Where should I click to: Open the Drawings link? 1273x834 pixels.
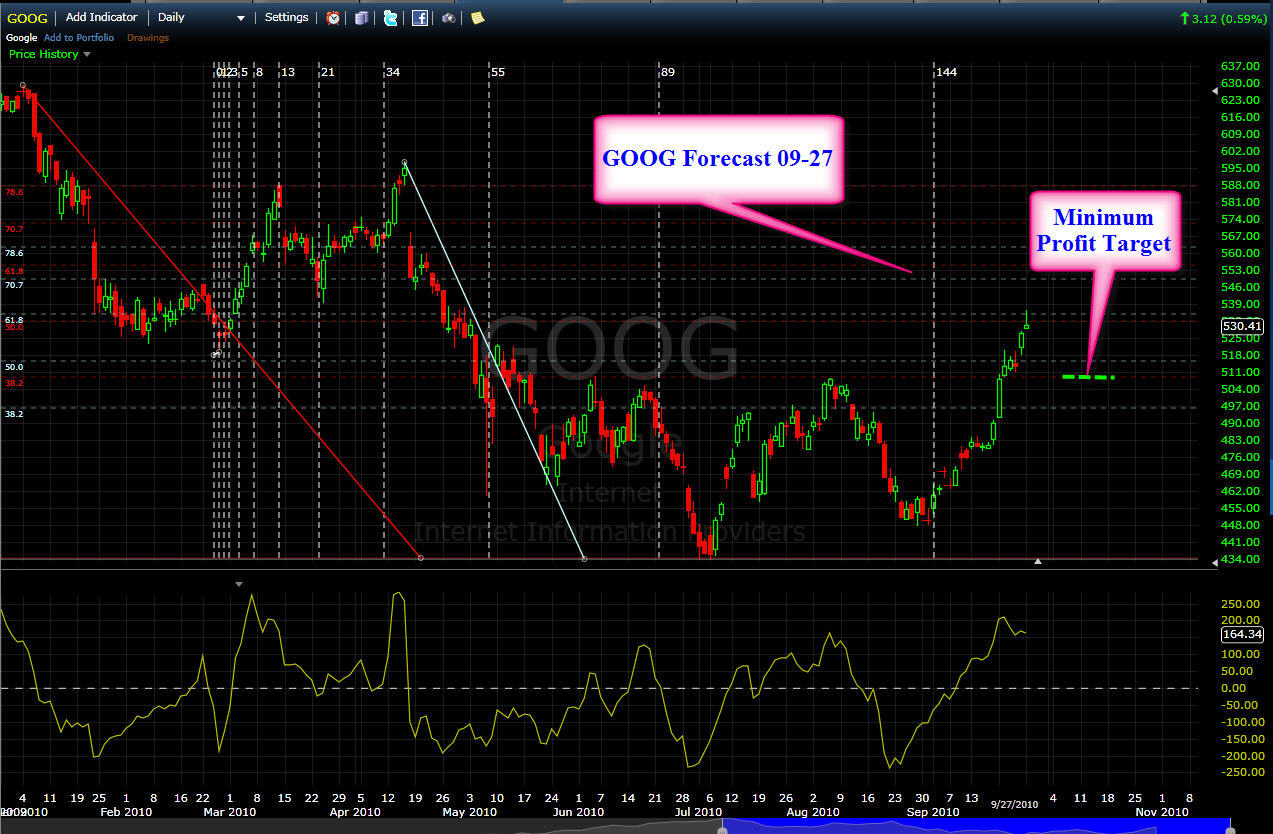(148, 38)
